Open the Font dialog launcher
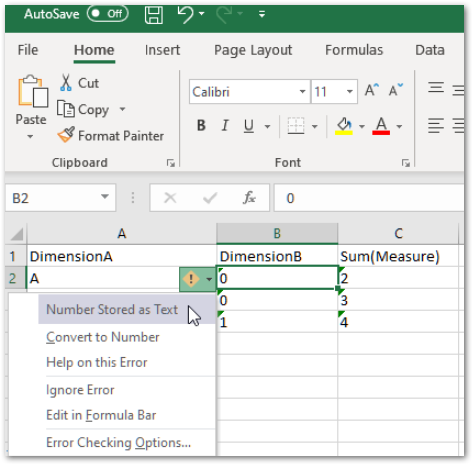This screenshot has height=465, width=473. [406, 163]
